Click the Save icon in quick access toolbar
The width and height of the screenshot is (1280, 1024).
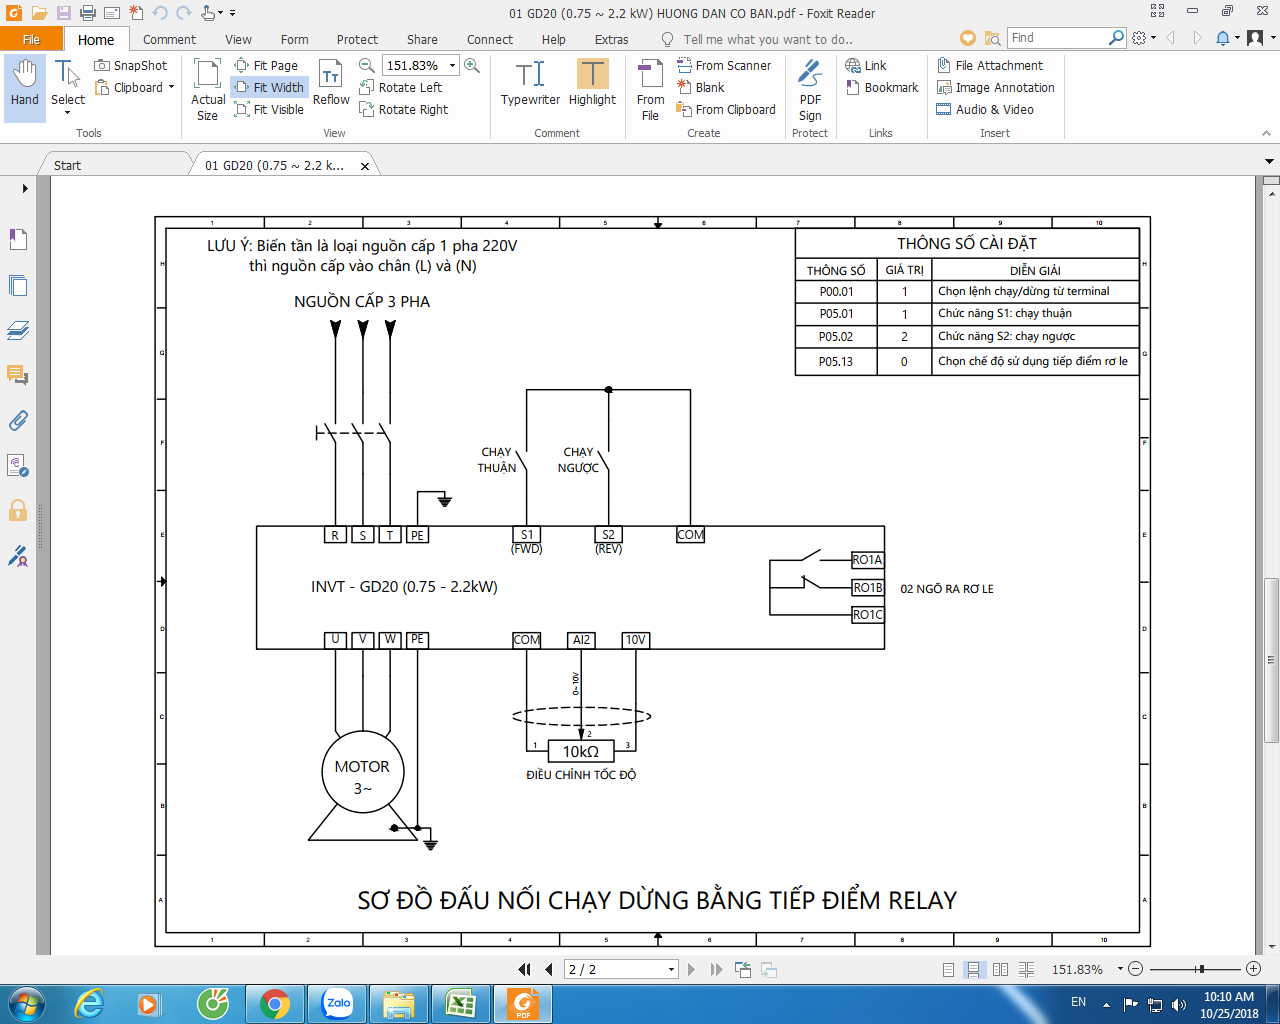pyautogui.click(x=63, y=13)
